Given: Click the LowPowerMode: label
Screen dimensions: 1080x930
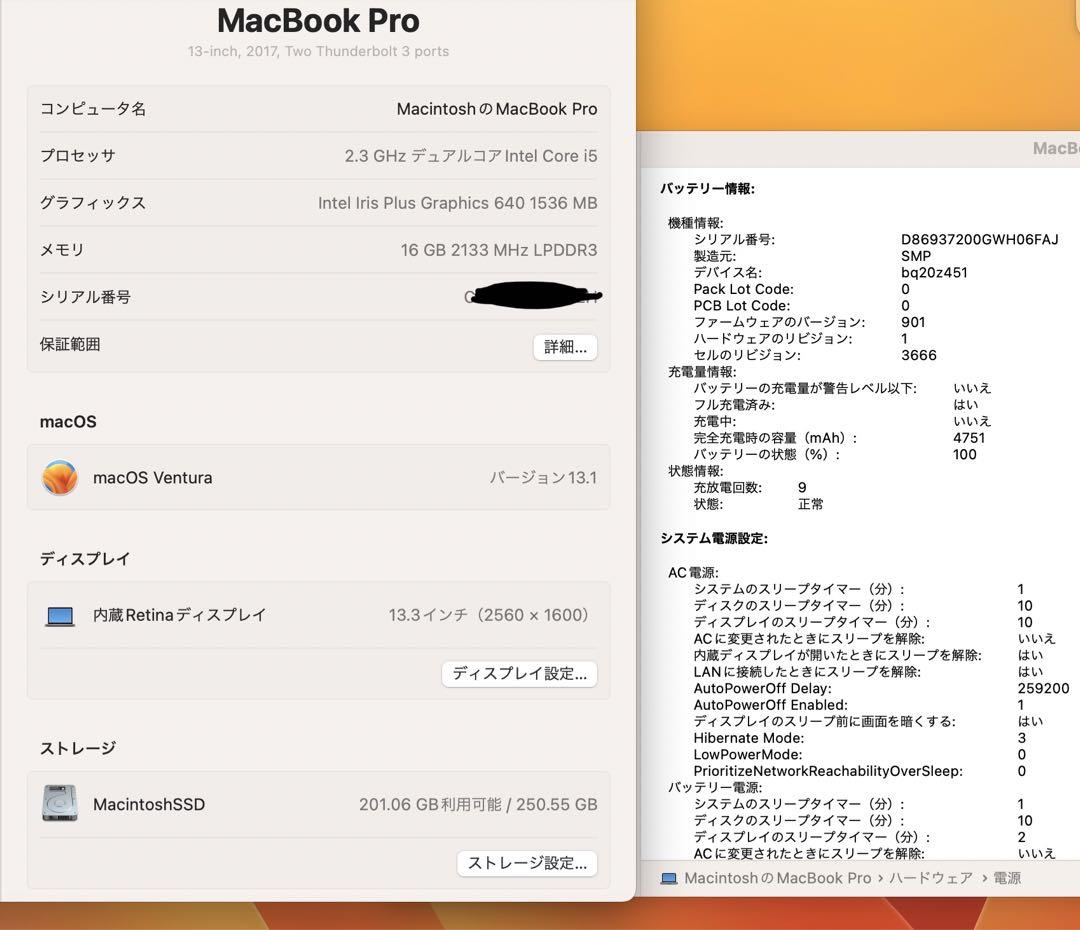Looking at the screenshot, I should (x=748, y=754).
